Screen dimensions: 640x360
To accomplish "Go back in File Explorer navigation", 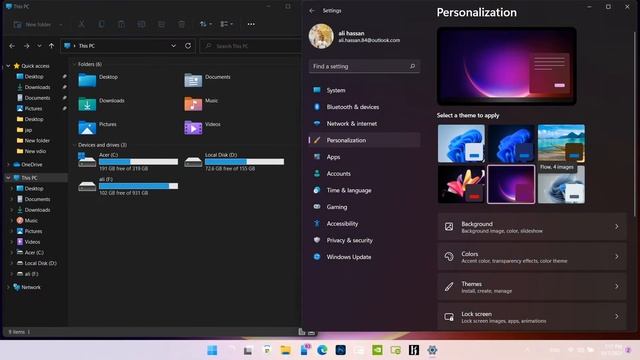I will coord(12,46).
